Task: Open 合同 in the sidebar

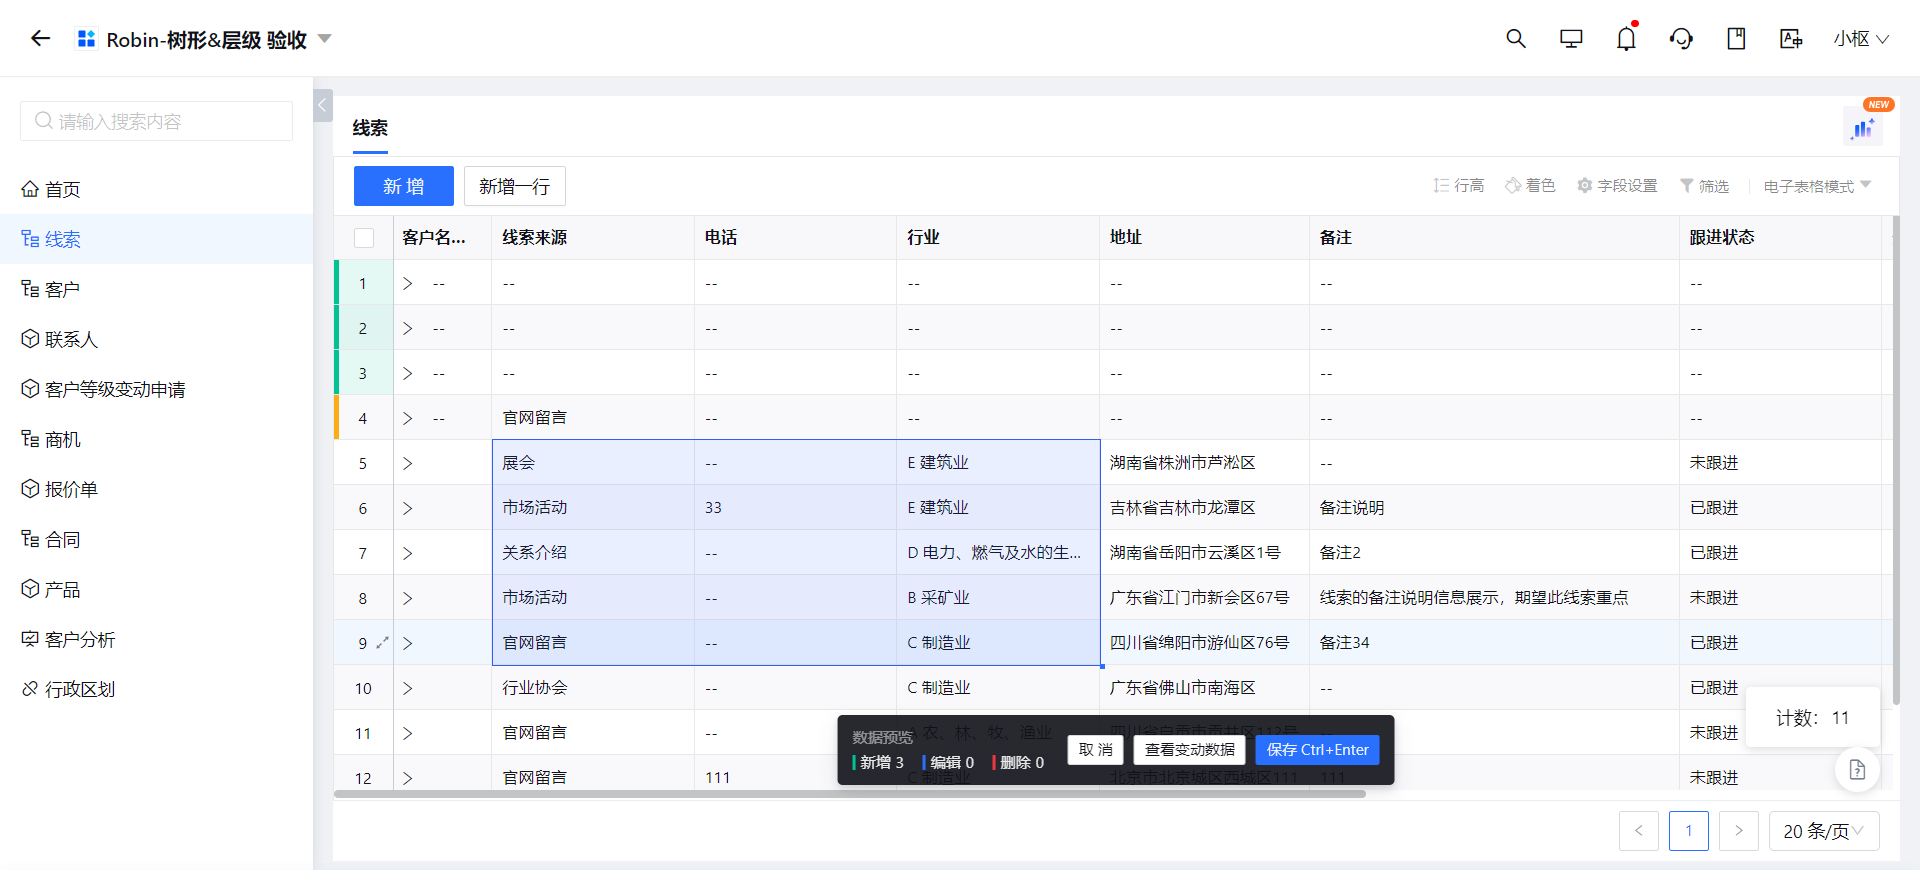Action: 156,539
